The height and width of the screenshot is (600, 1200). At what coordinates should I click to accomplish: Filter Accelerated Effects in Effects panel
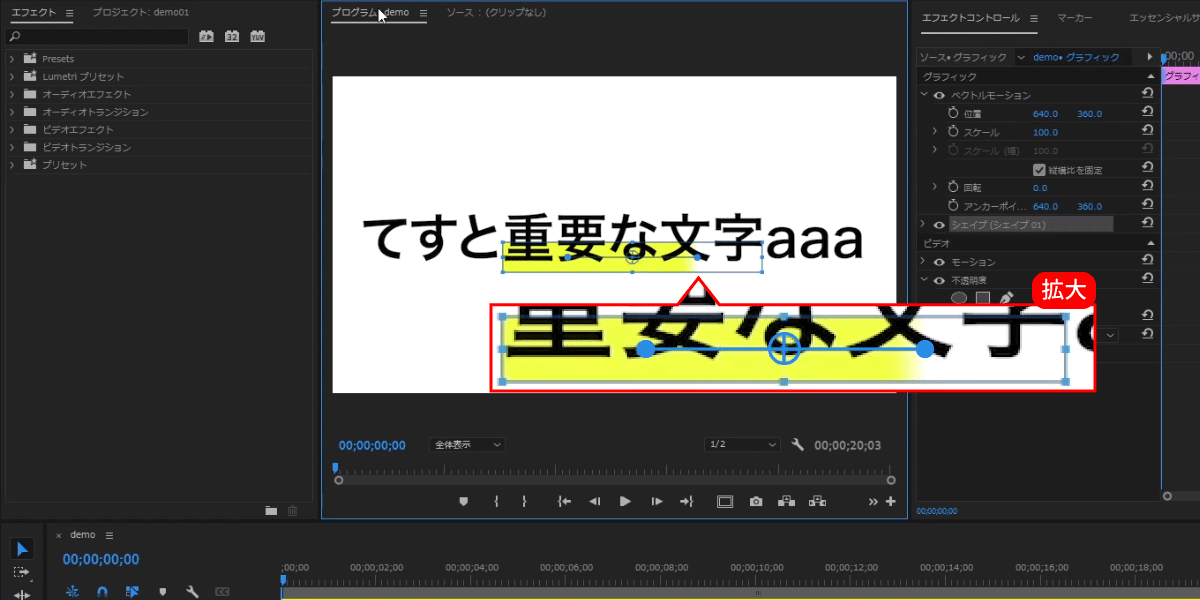207,37
